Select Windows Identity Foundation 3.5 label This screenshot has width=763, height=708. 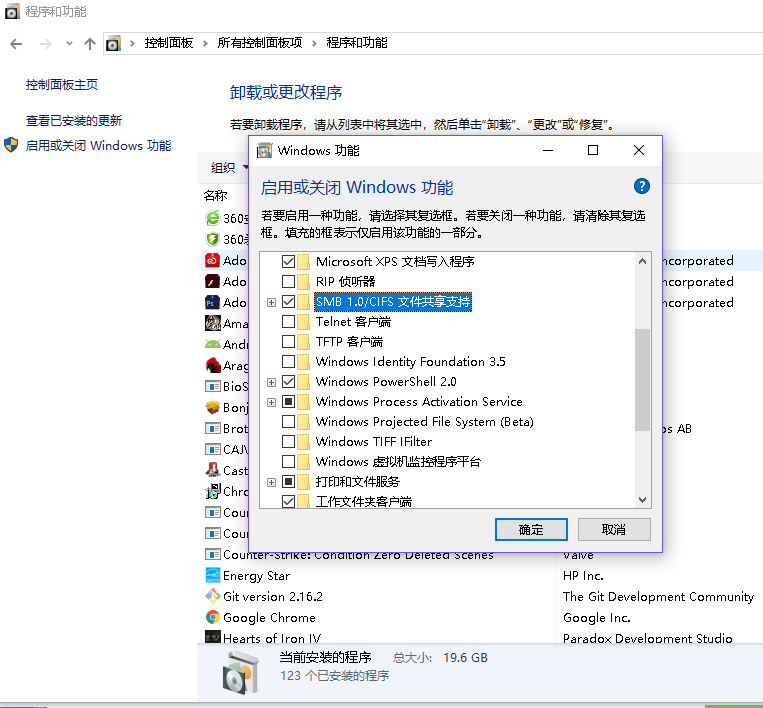tap(411, 362)
